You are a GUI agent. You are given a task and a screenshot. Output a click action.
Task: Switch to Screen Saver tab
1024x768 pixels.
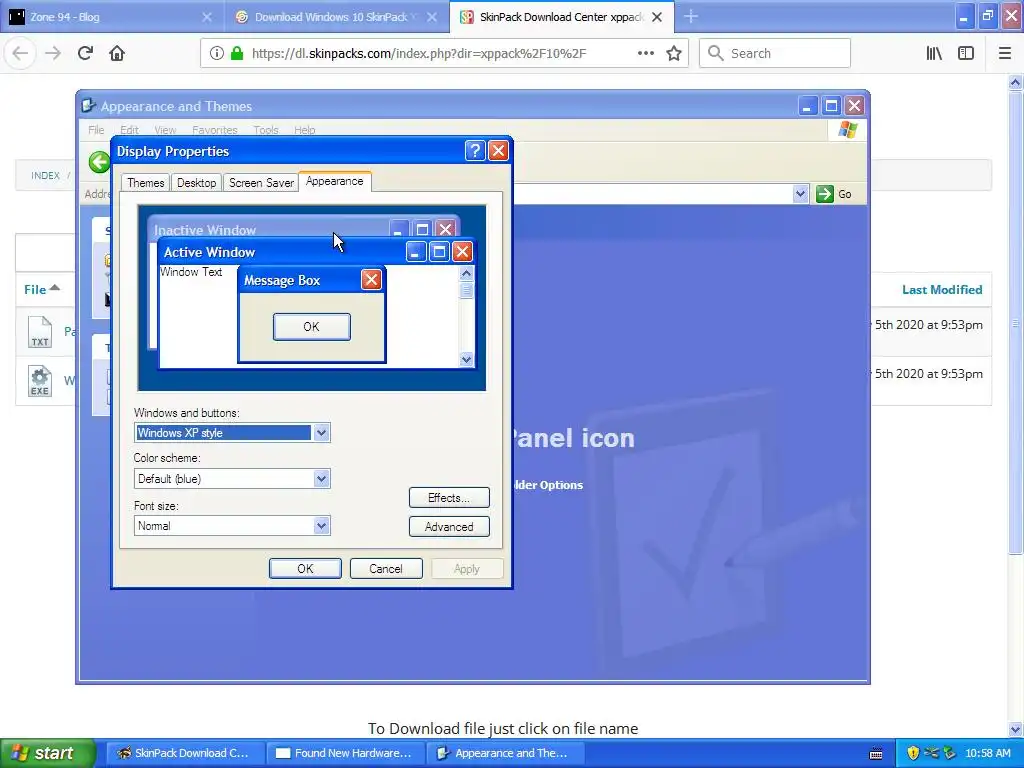tap(261, 183)
